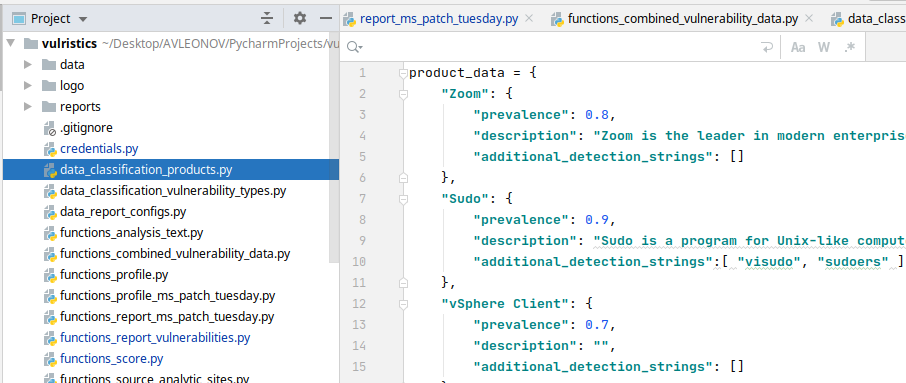Image resolution: width=906 pixels, height=383 pixels.
Task: Open the Project view dropdown
Action: point(83,19)
